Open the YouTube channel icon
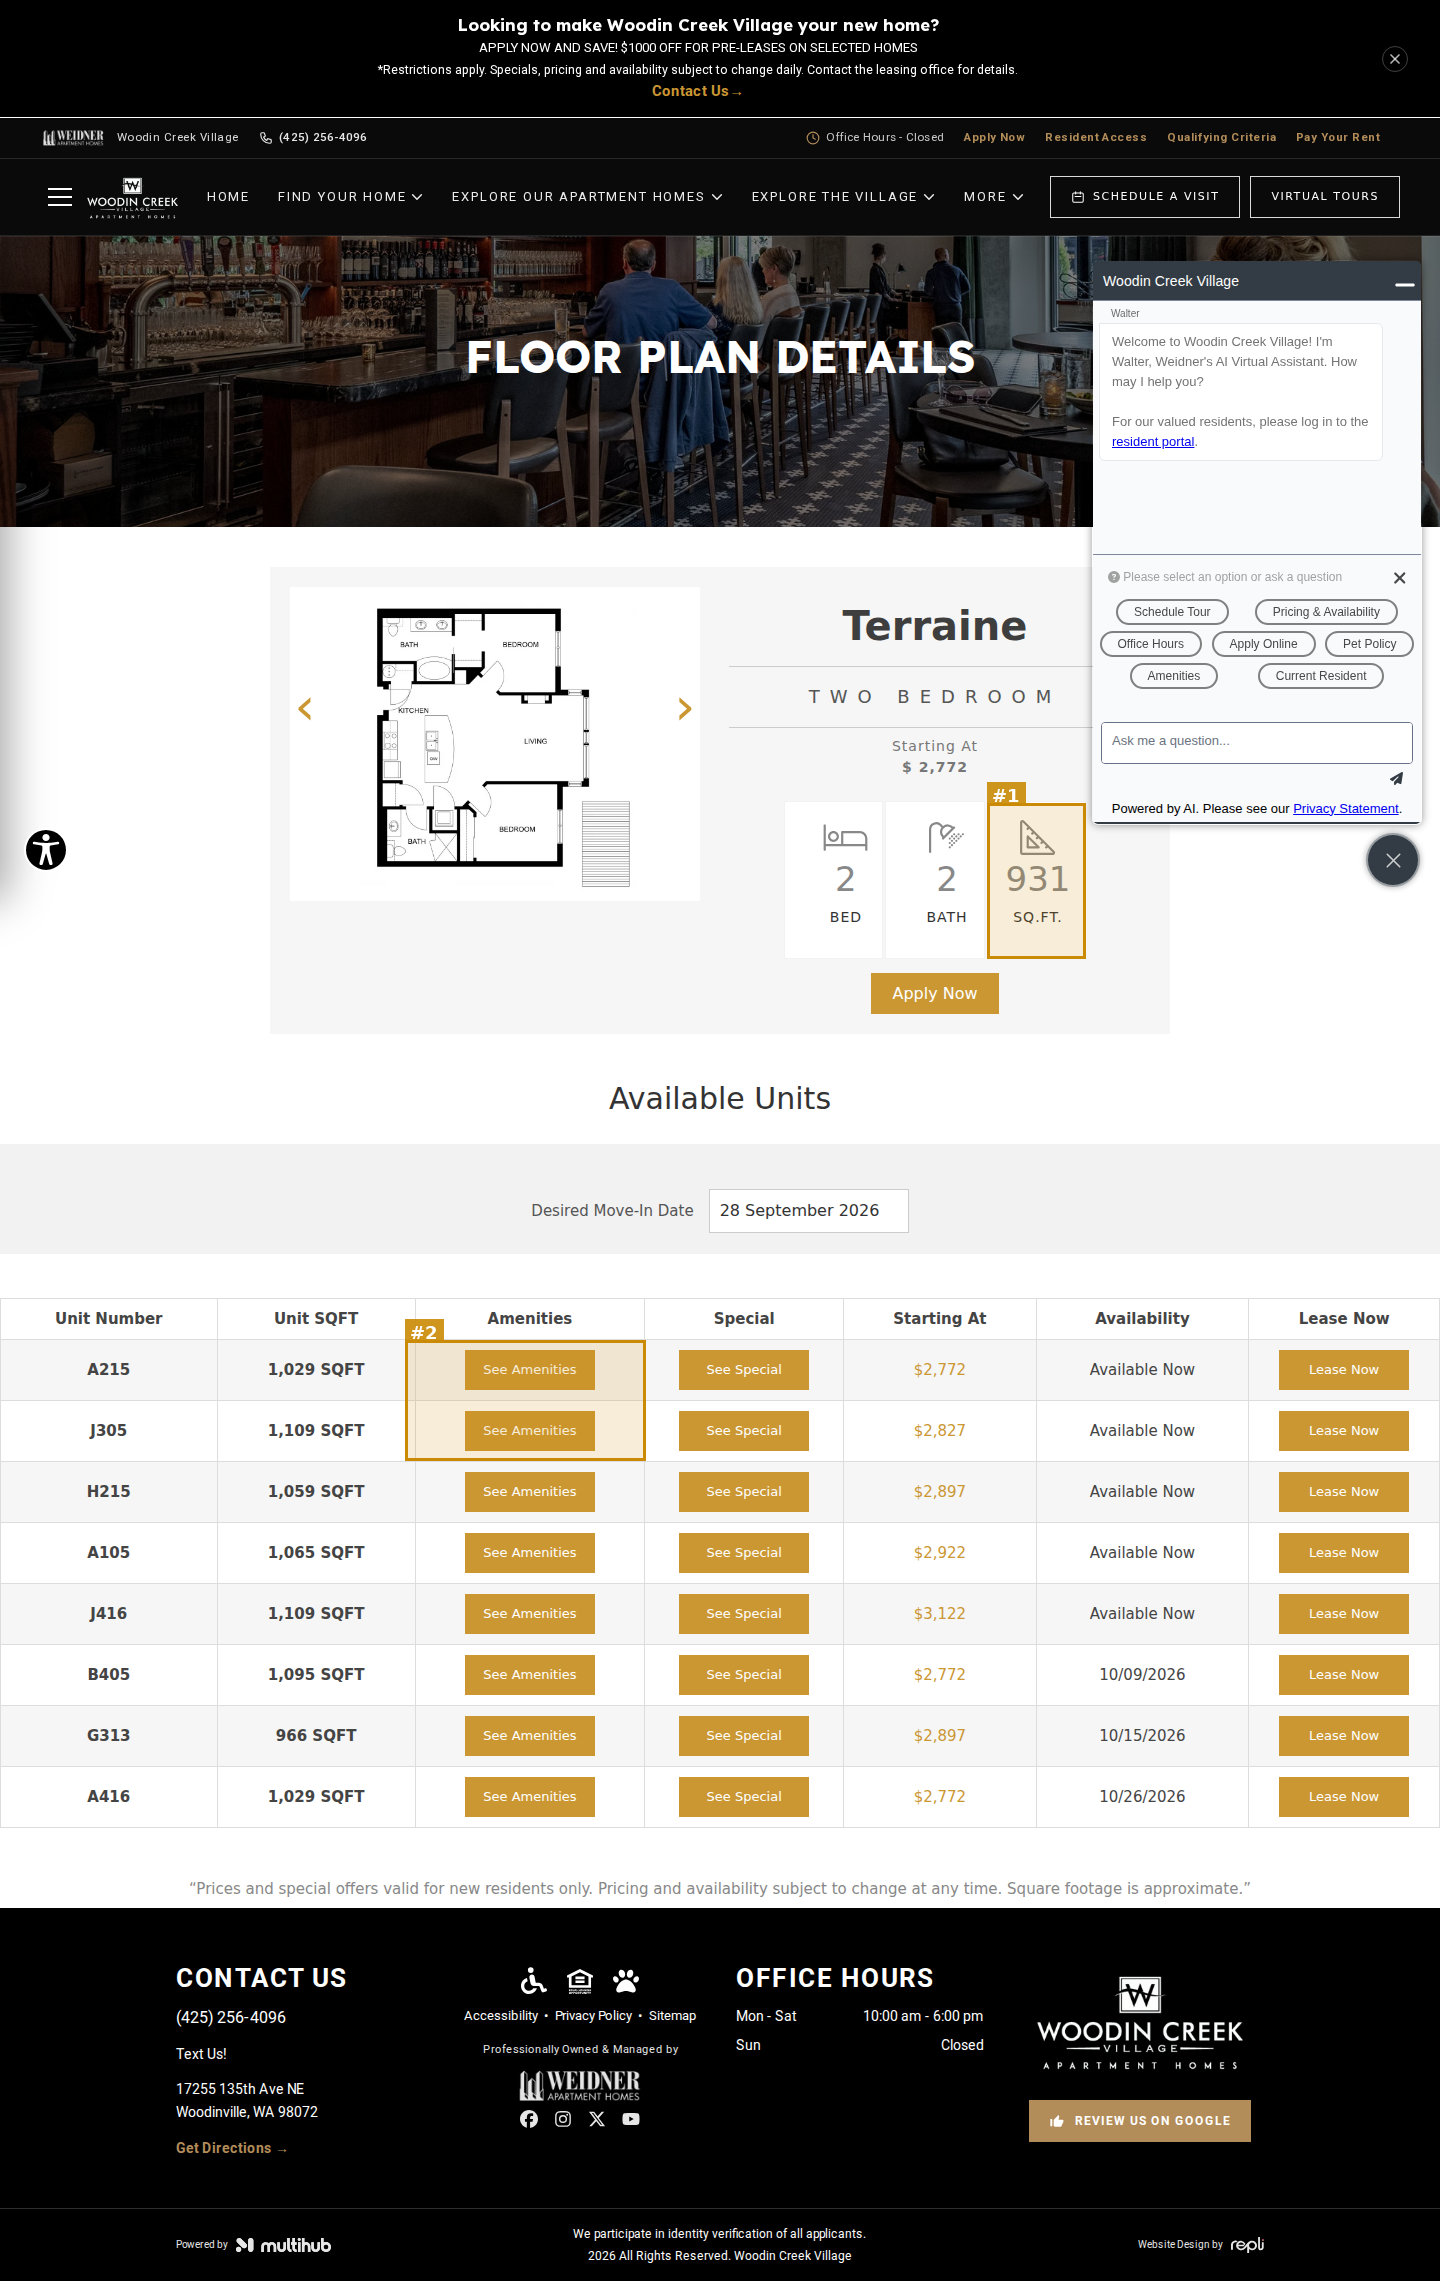The height and width of the screenshot is (2281, 1440). (631, 2119)
